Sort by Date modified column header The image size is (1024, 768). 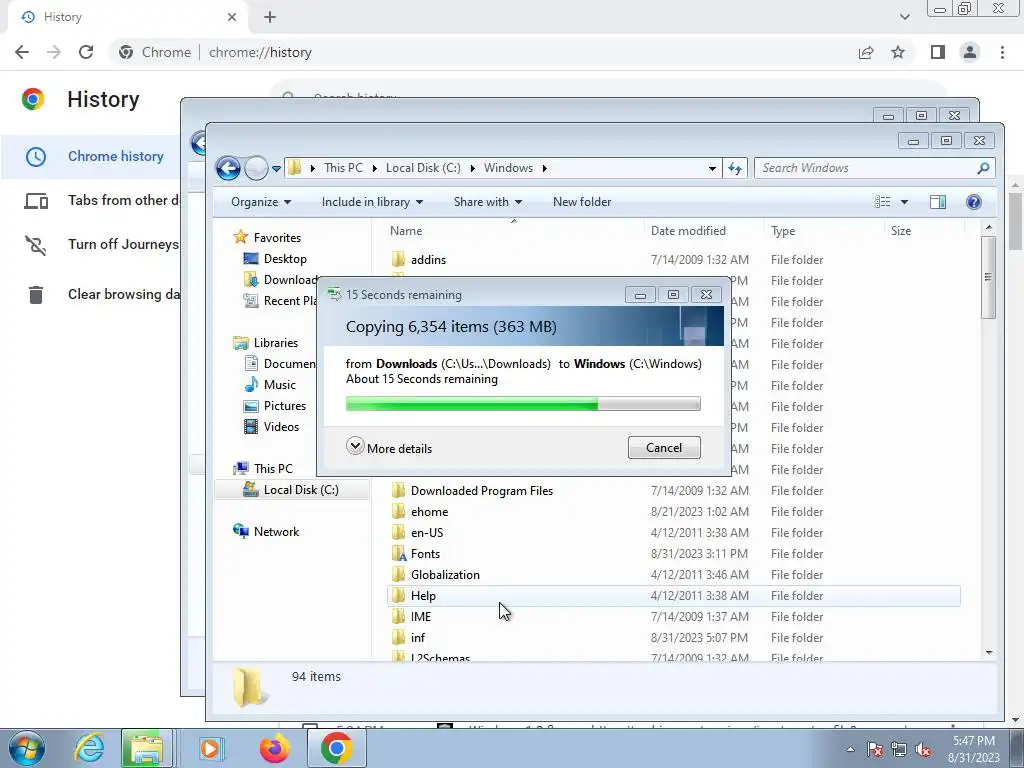[x=688, y=231]
